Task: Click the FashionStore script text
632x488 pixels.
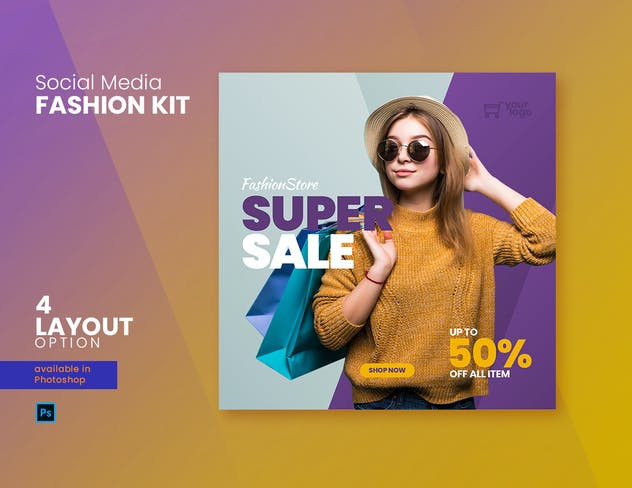Action: point(280,185)
